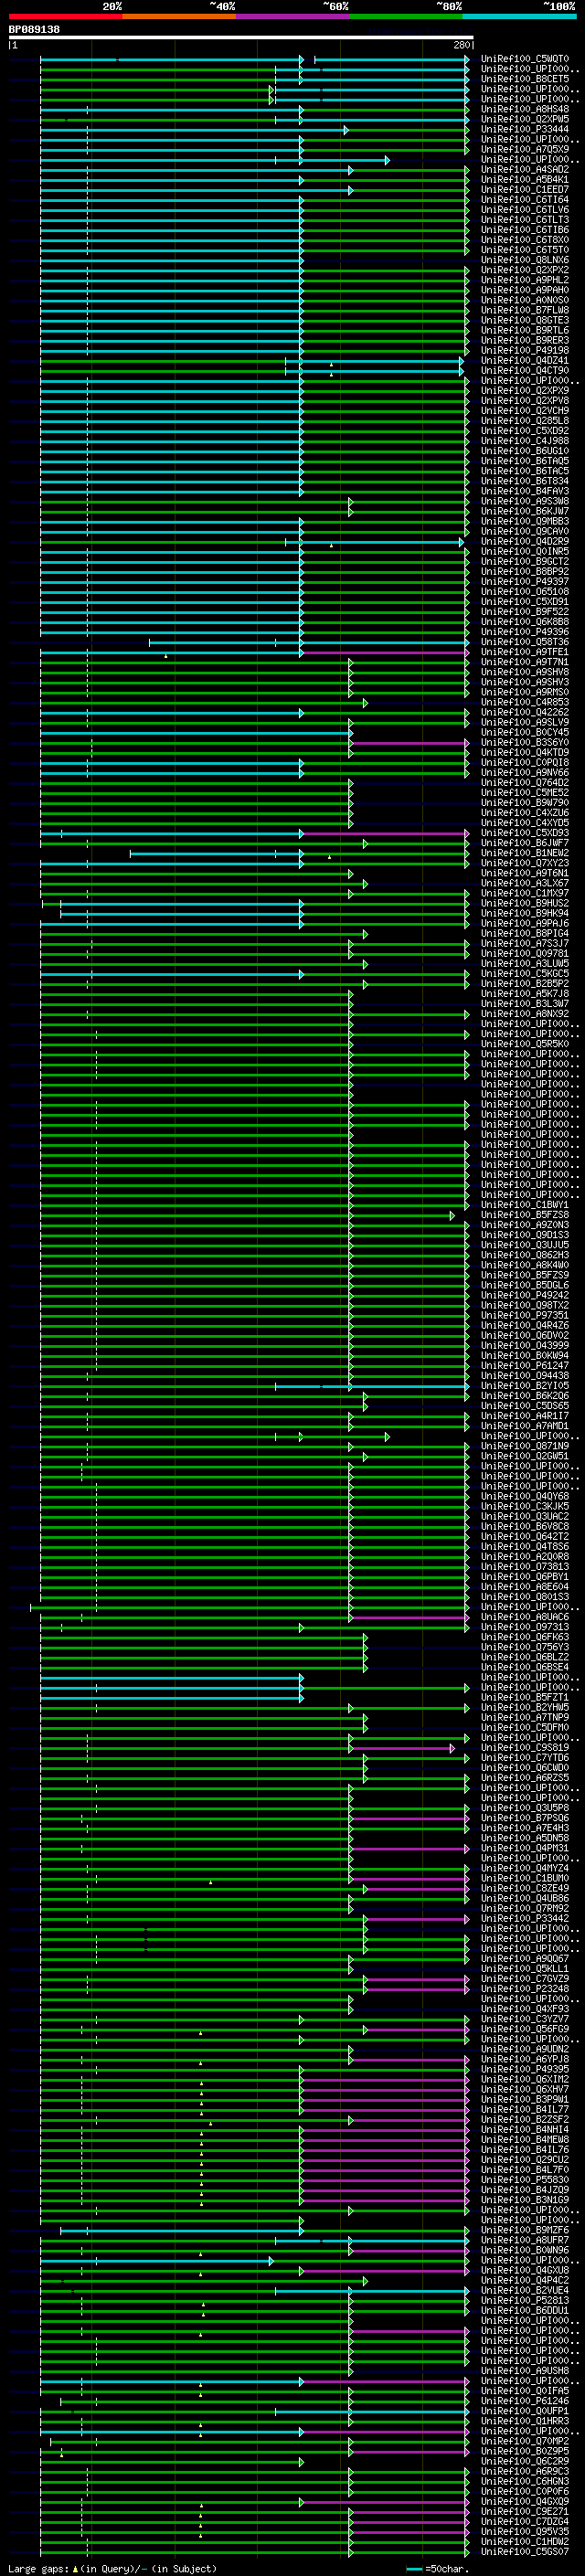Open hit UniRef100_P33444
This screenshot has width=585, height=2576.
tap(524, 129)
